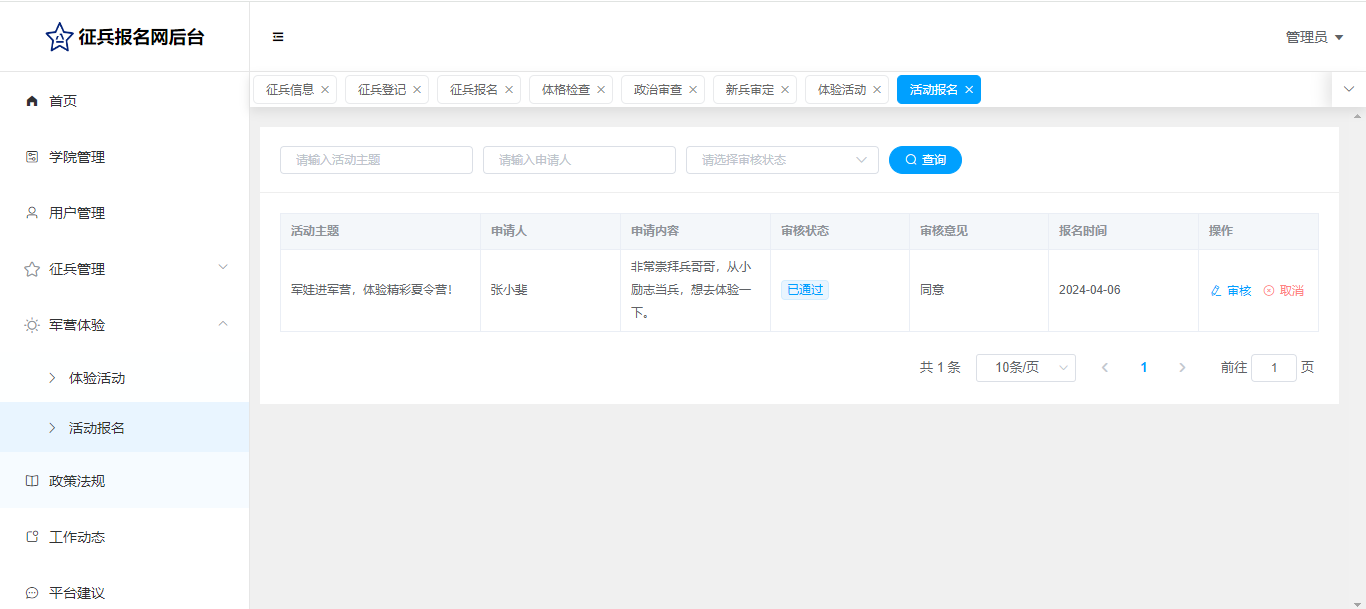Open the 10条/页 page size dropdown
1366x609 pixels.
pyautogui.click(x=1025, y=368)
